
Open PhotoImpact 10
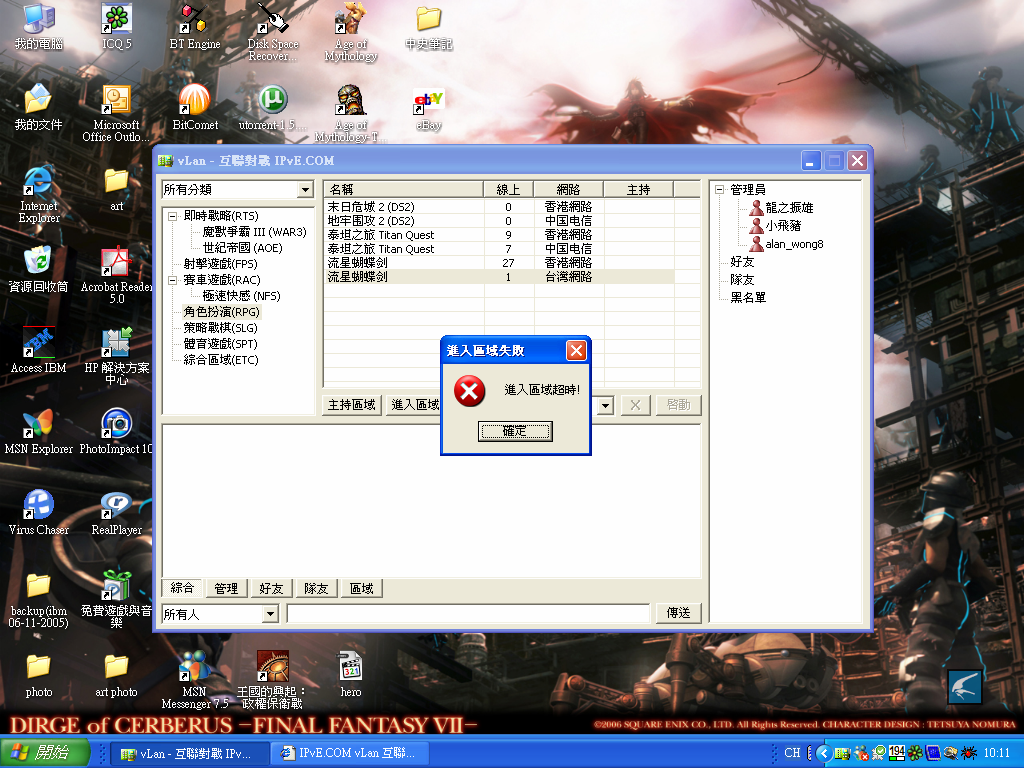click(118, 425)
